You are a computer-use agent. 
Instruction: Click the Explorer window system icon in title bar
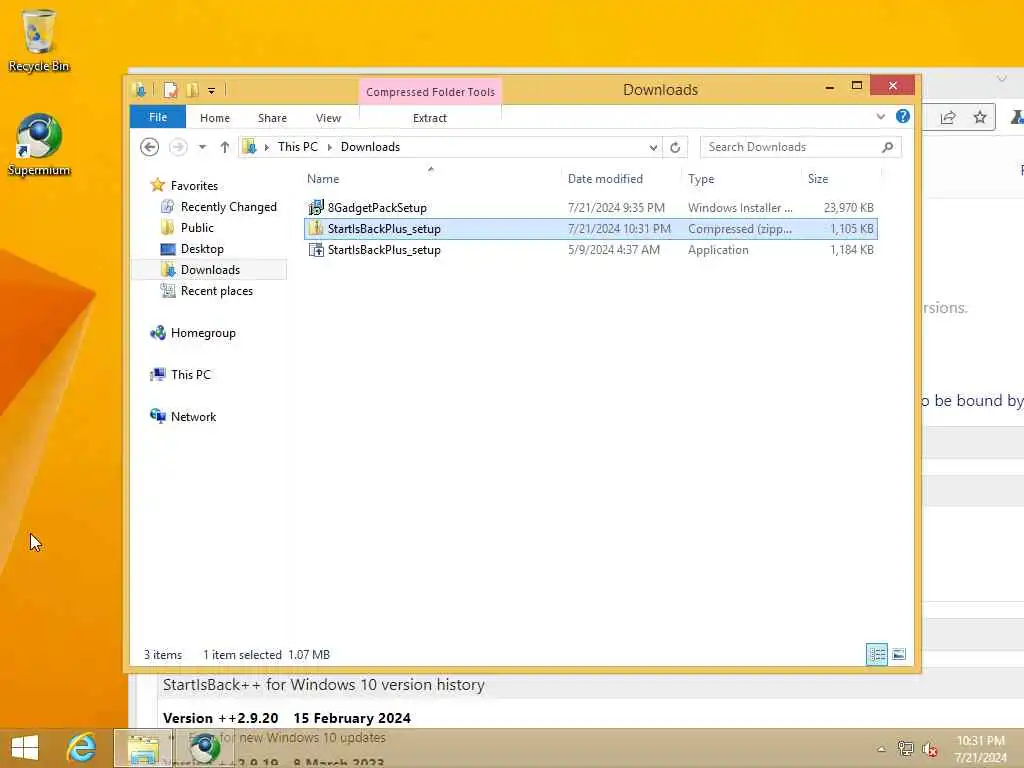click(139, 89)
